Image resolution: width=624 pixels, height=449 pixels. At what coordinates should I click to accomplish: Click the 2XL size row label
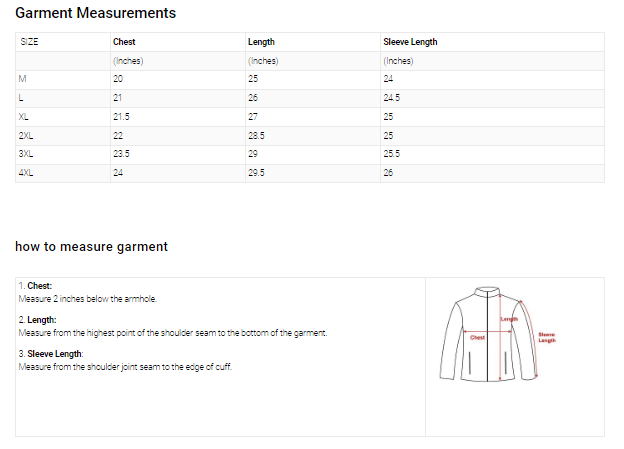(25, 135)
